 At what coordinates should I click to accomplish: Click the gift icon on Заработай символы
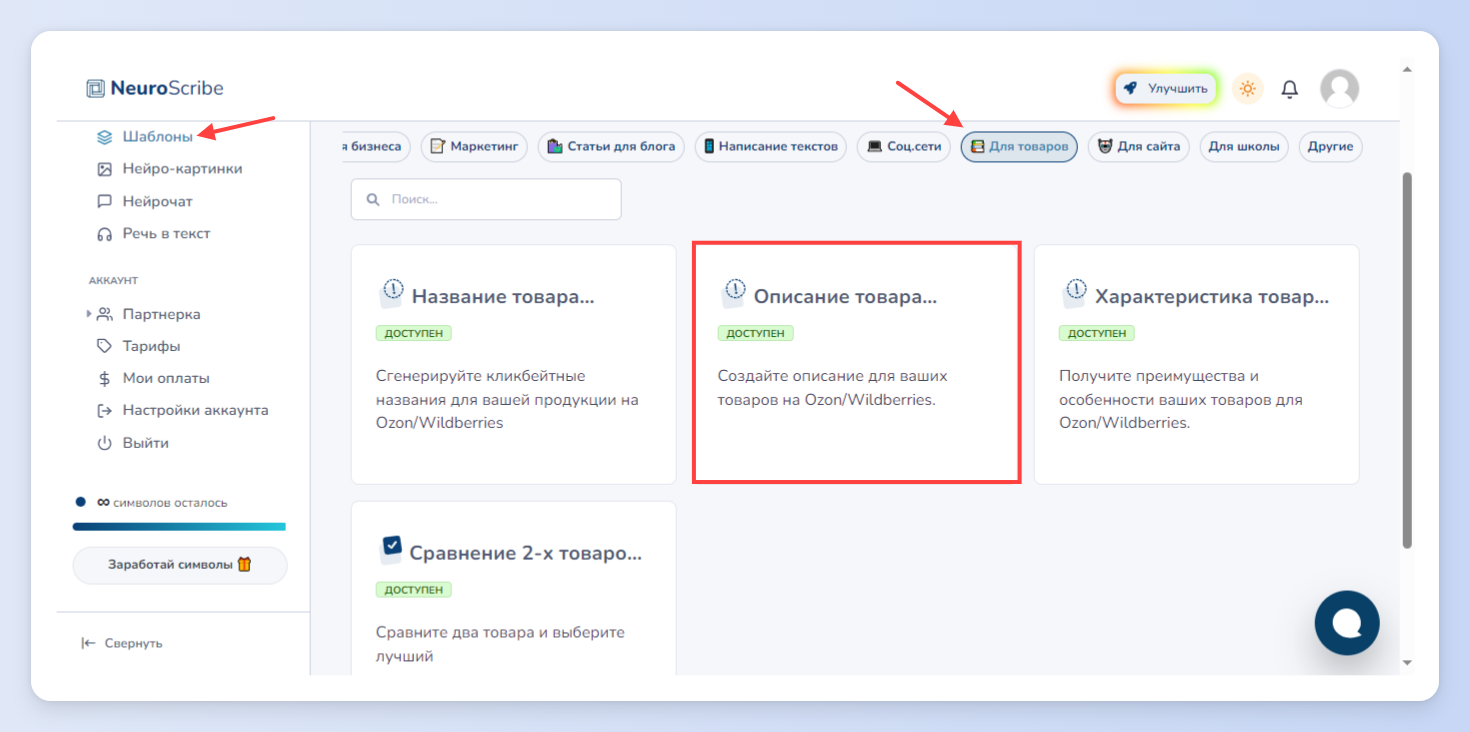point(244,564)
